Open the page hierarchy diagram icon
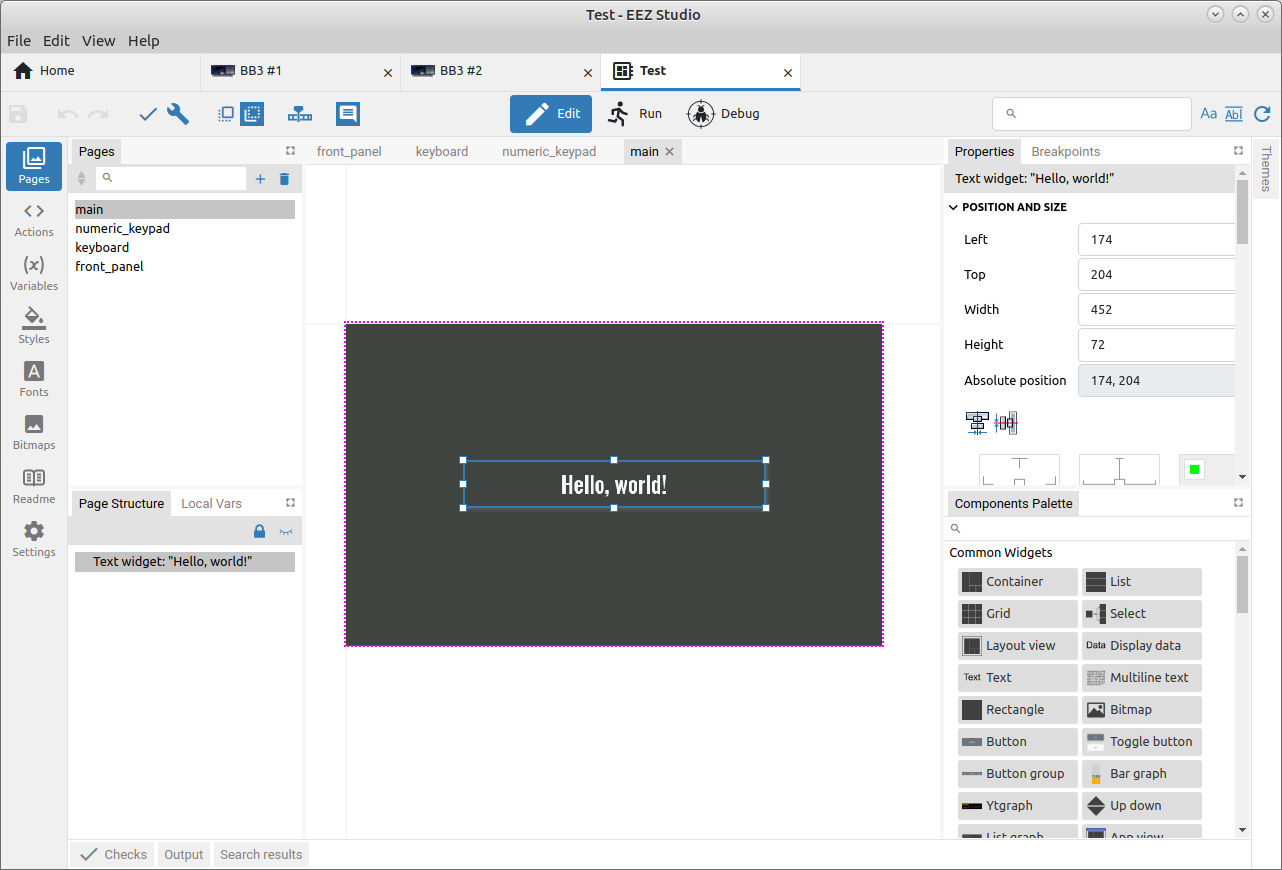1282x870 pixels. 299,114
